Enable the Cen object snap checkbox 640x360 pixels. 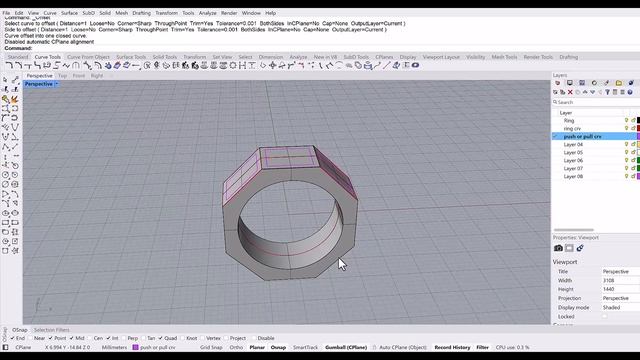coord(89,338)
